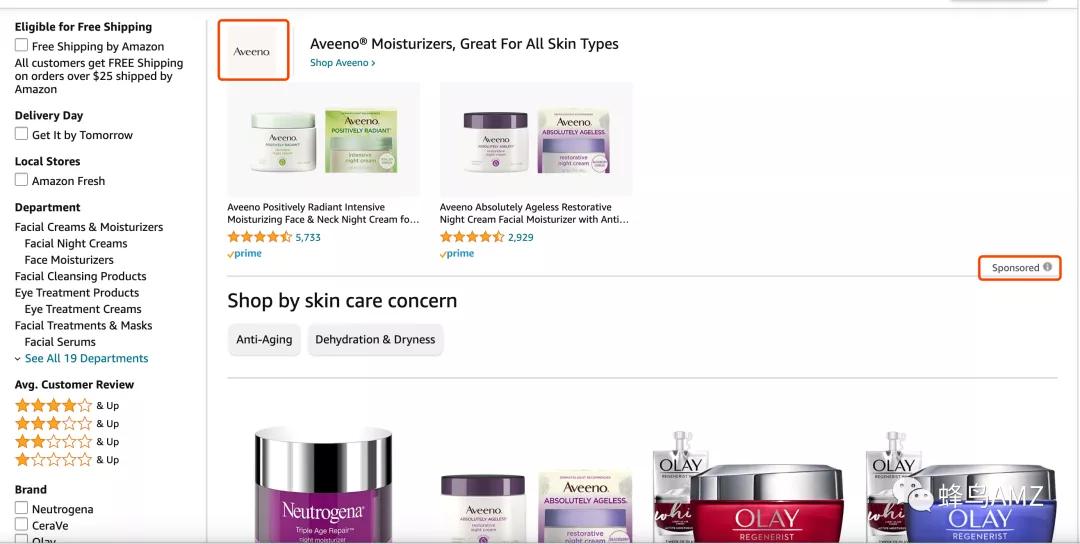This screenshot has height=544, width=1080.
Task: Select the Dehydration & Dryness chip
Action: (x=375, y=339)
